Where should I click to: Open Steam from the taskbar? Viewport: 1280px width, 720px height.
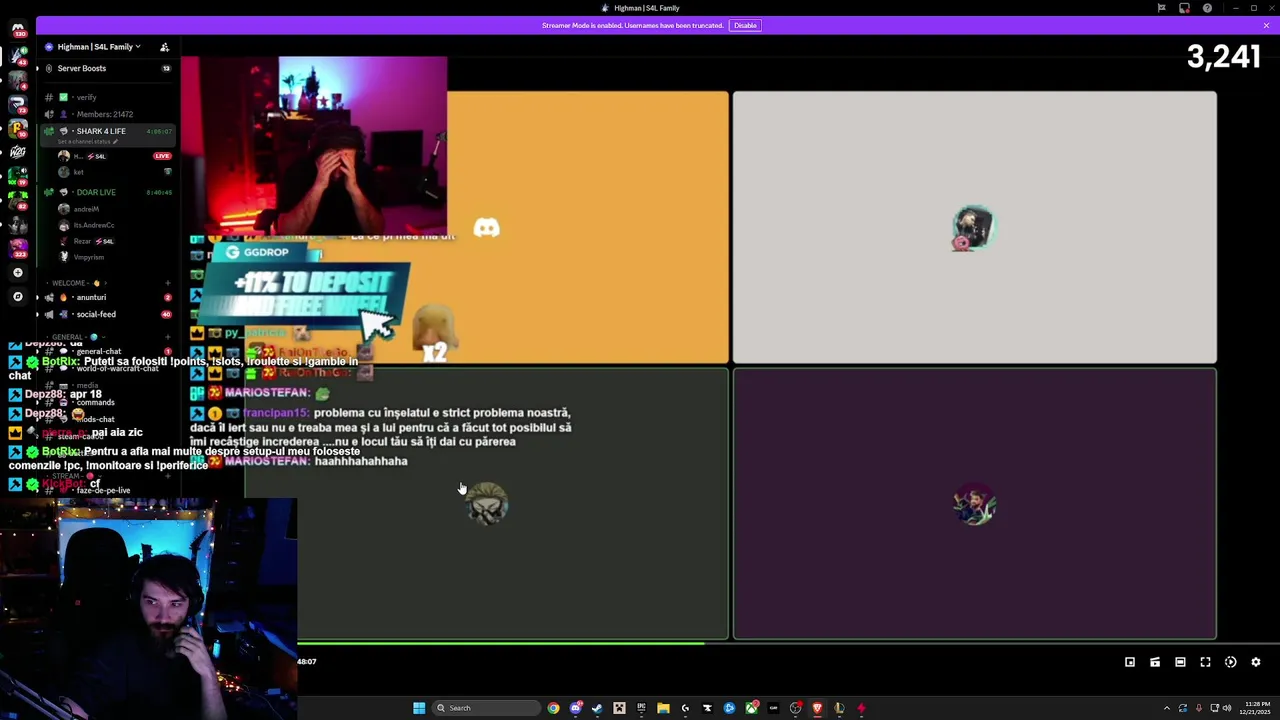[597, 708]
